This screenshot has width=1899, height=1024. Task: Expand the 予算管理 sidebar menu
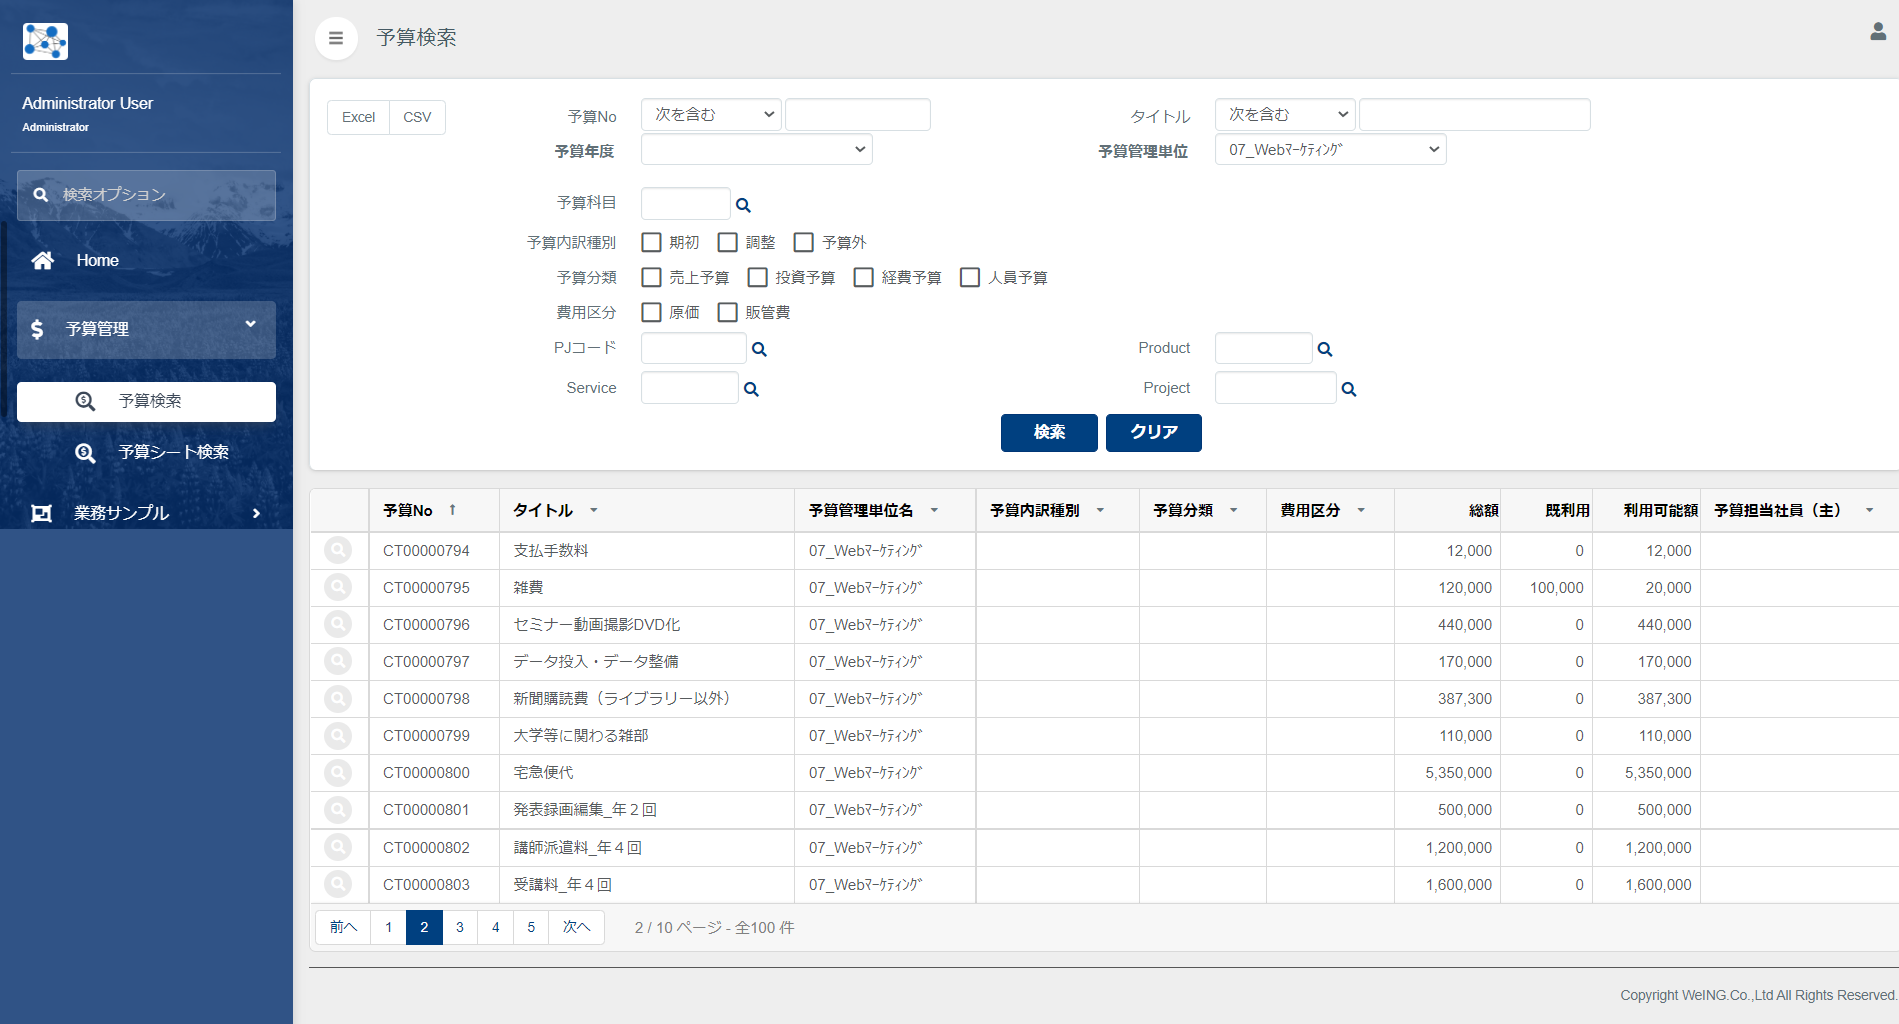click(x=146, y=329)
